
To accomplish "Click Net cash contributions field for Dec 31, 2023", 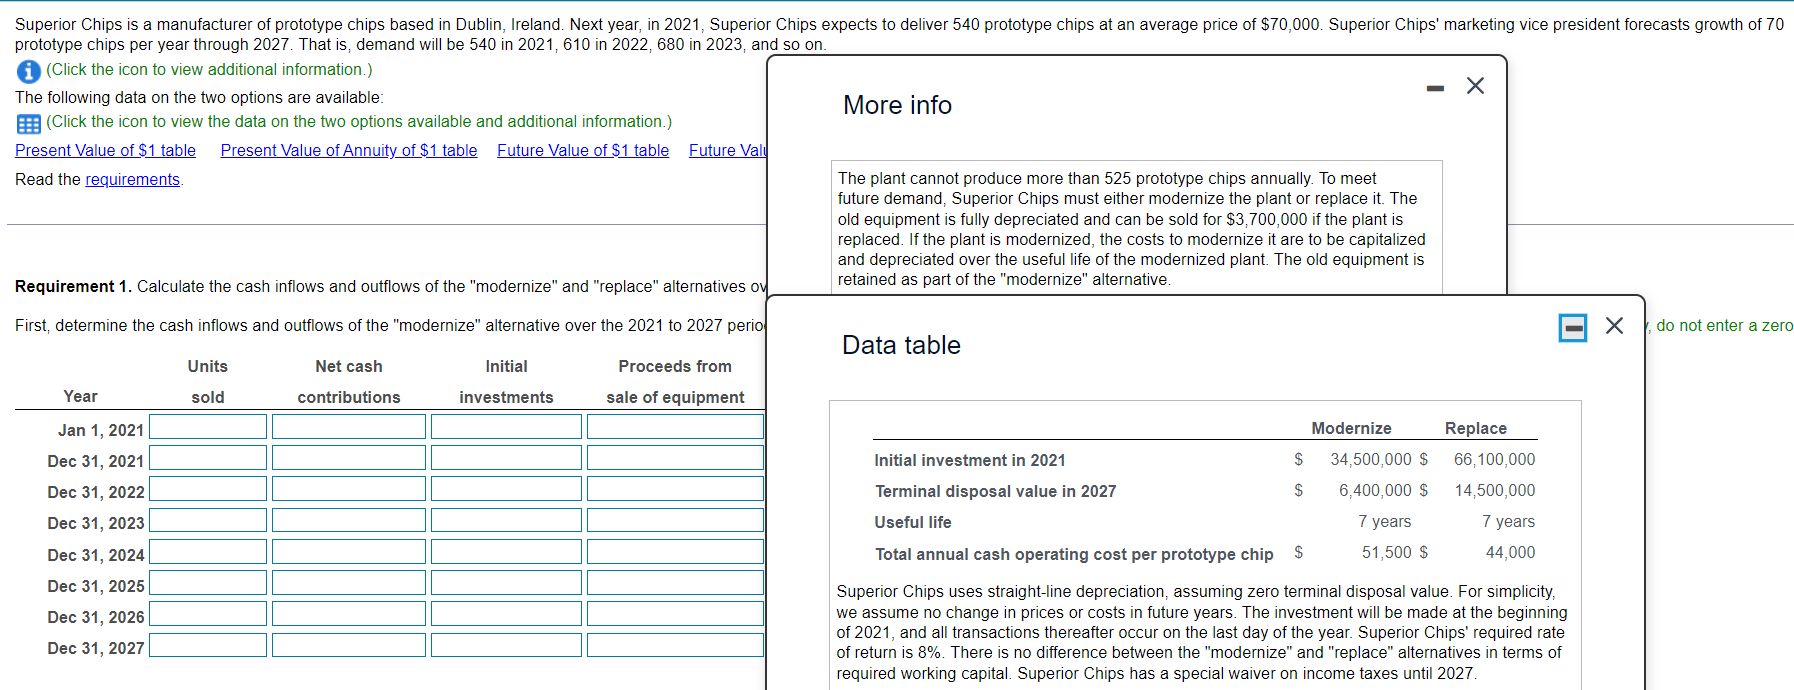I will point(349,520).
